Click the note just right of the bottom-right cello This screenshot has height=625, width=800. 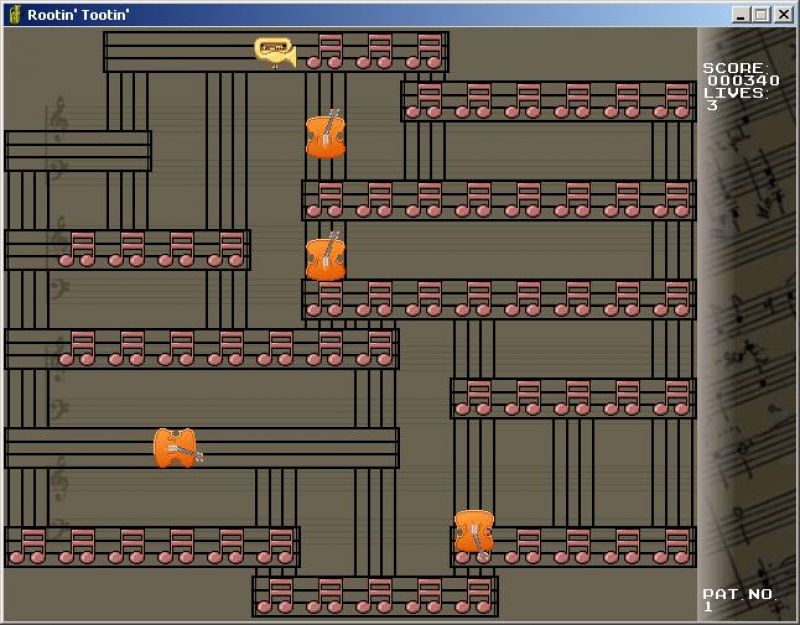[x=522, y=546]
